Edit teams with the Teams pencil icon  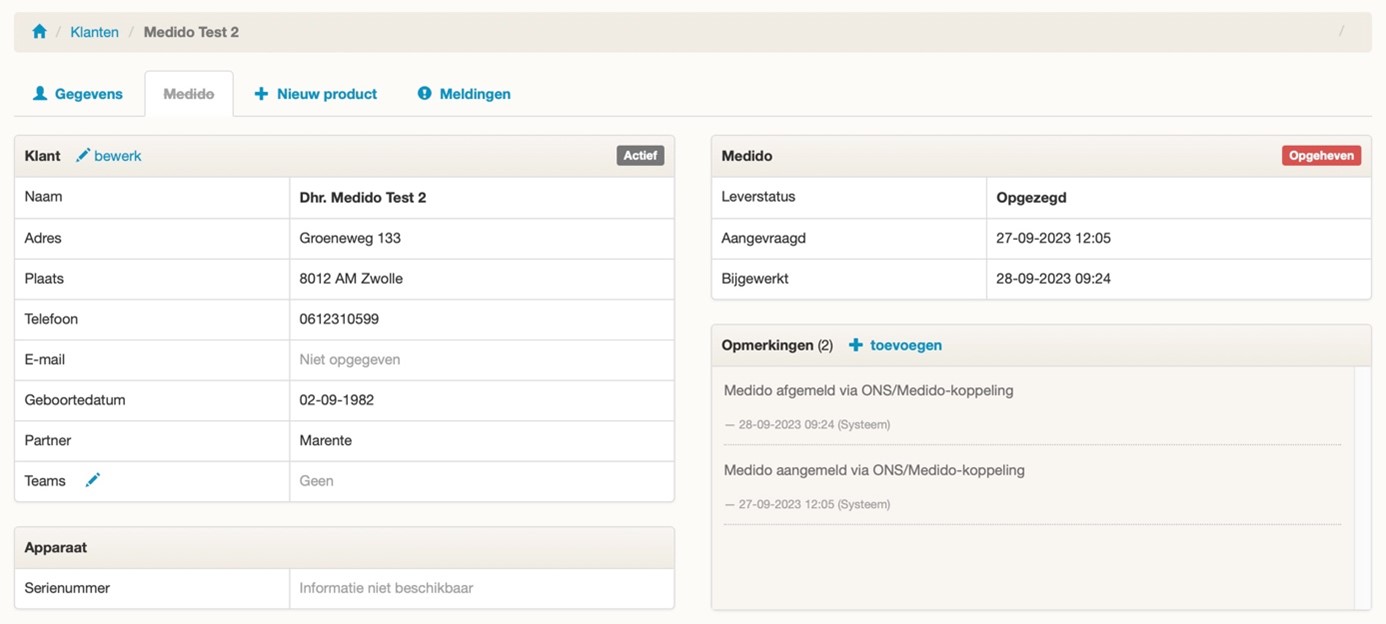click(x=93, y=480)
